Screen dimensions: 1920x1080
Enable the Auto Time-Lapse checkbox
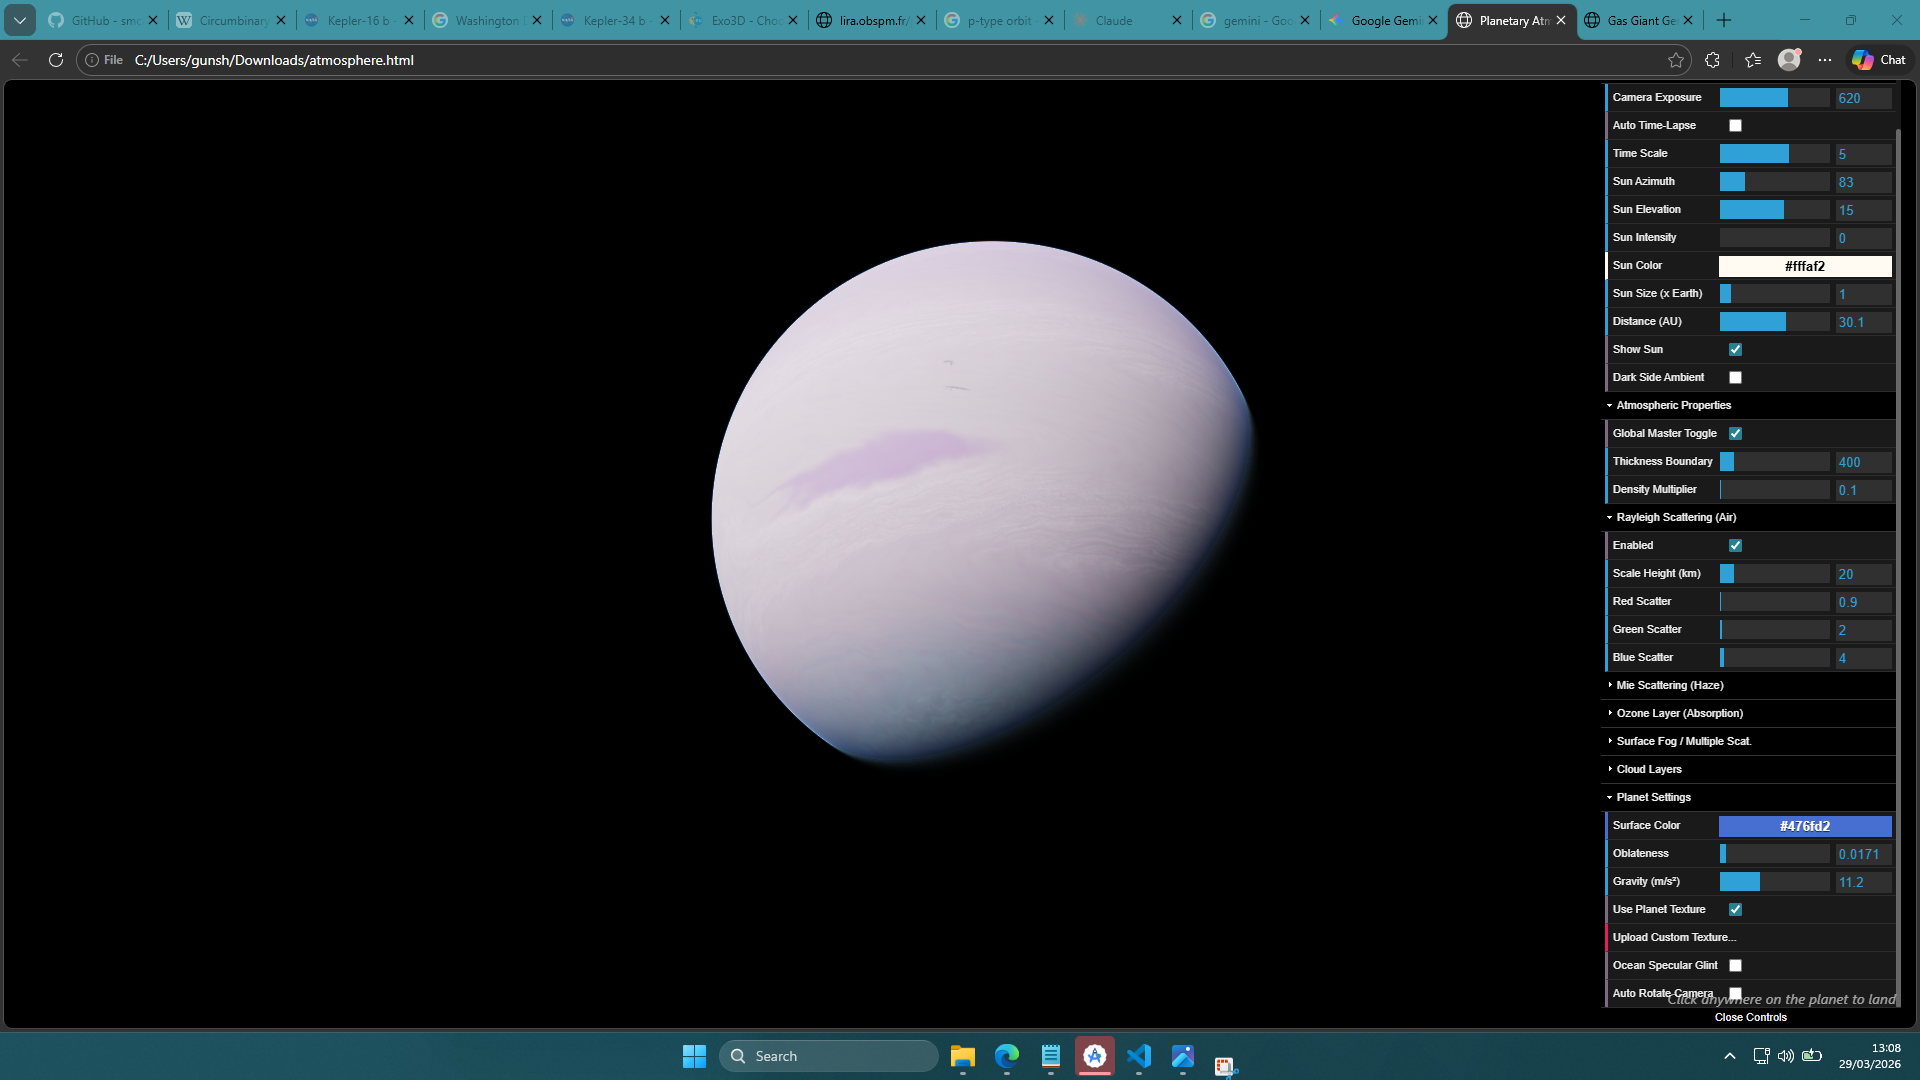pos(1735,126)
